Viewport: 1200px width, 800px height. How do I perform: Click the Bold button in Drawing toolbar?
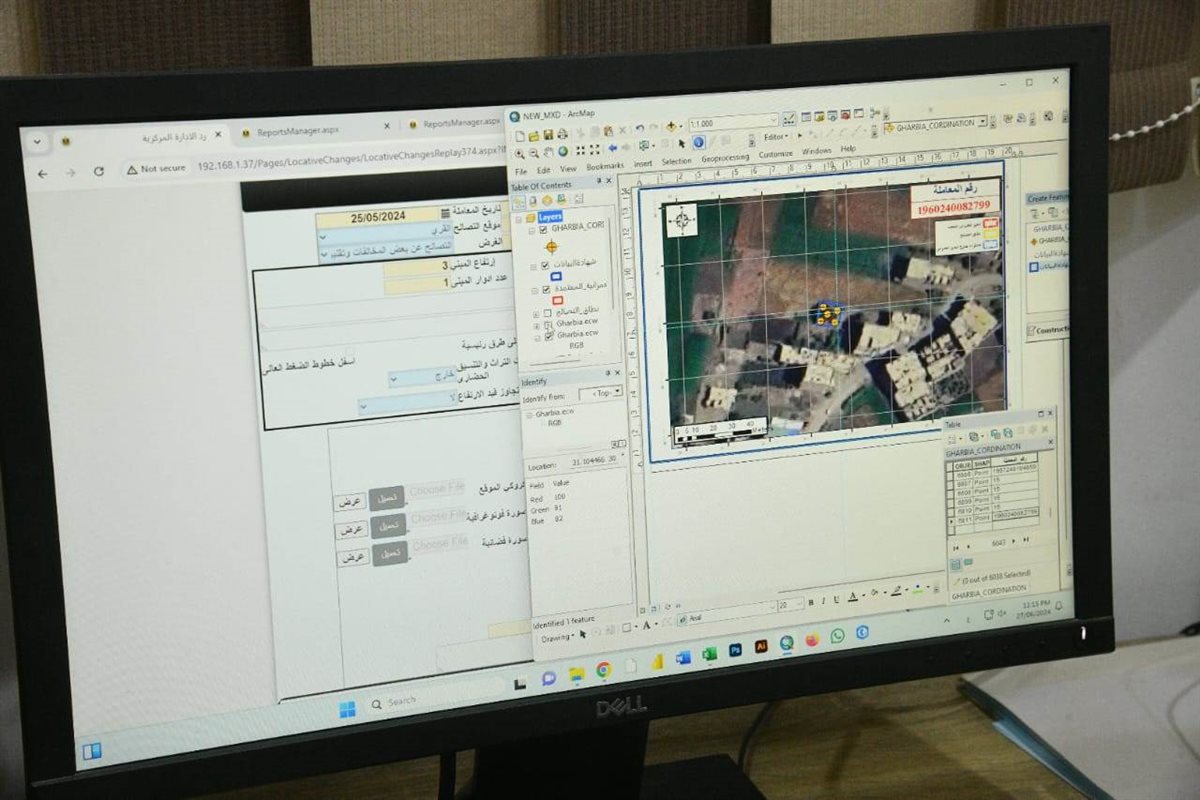(x=811, y=601)
